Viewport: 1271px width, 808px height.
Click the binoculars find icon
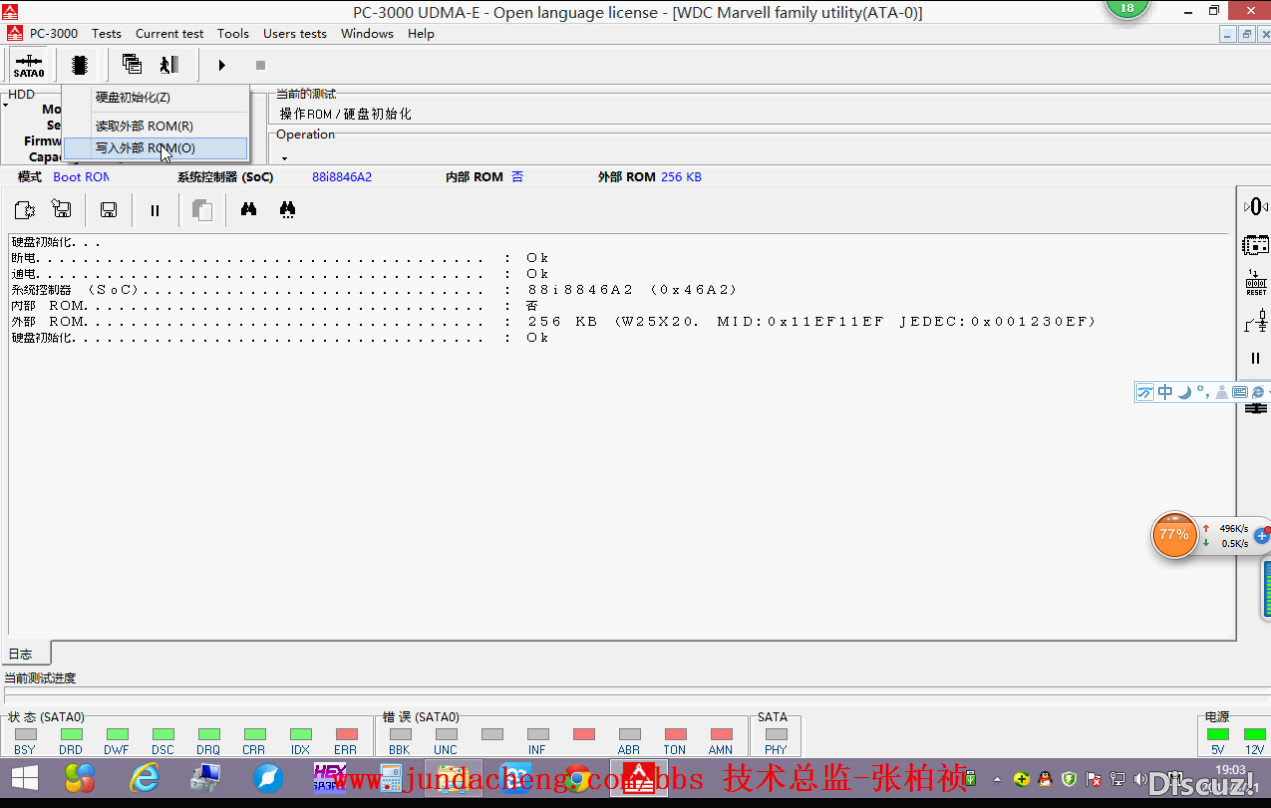249,210
